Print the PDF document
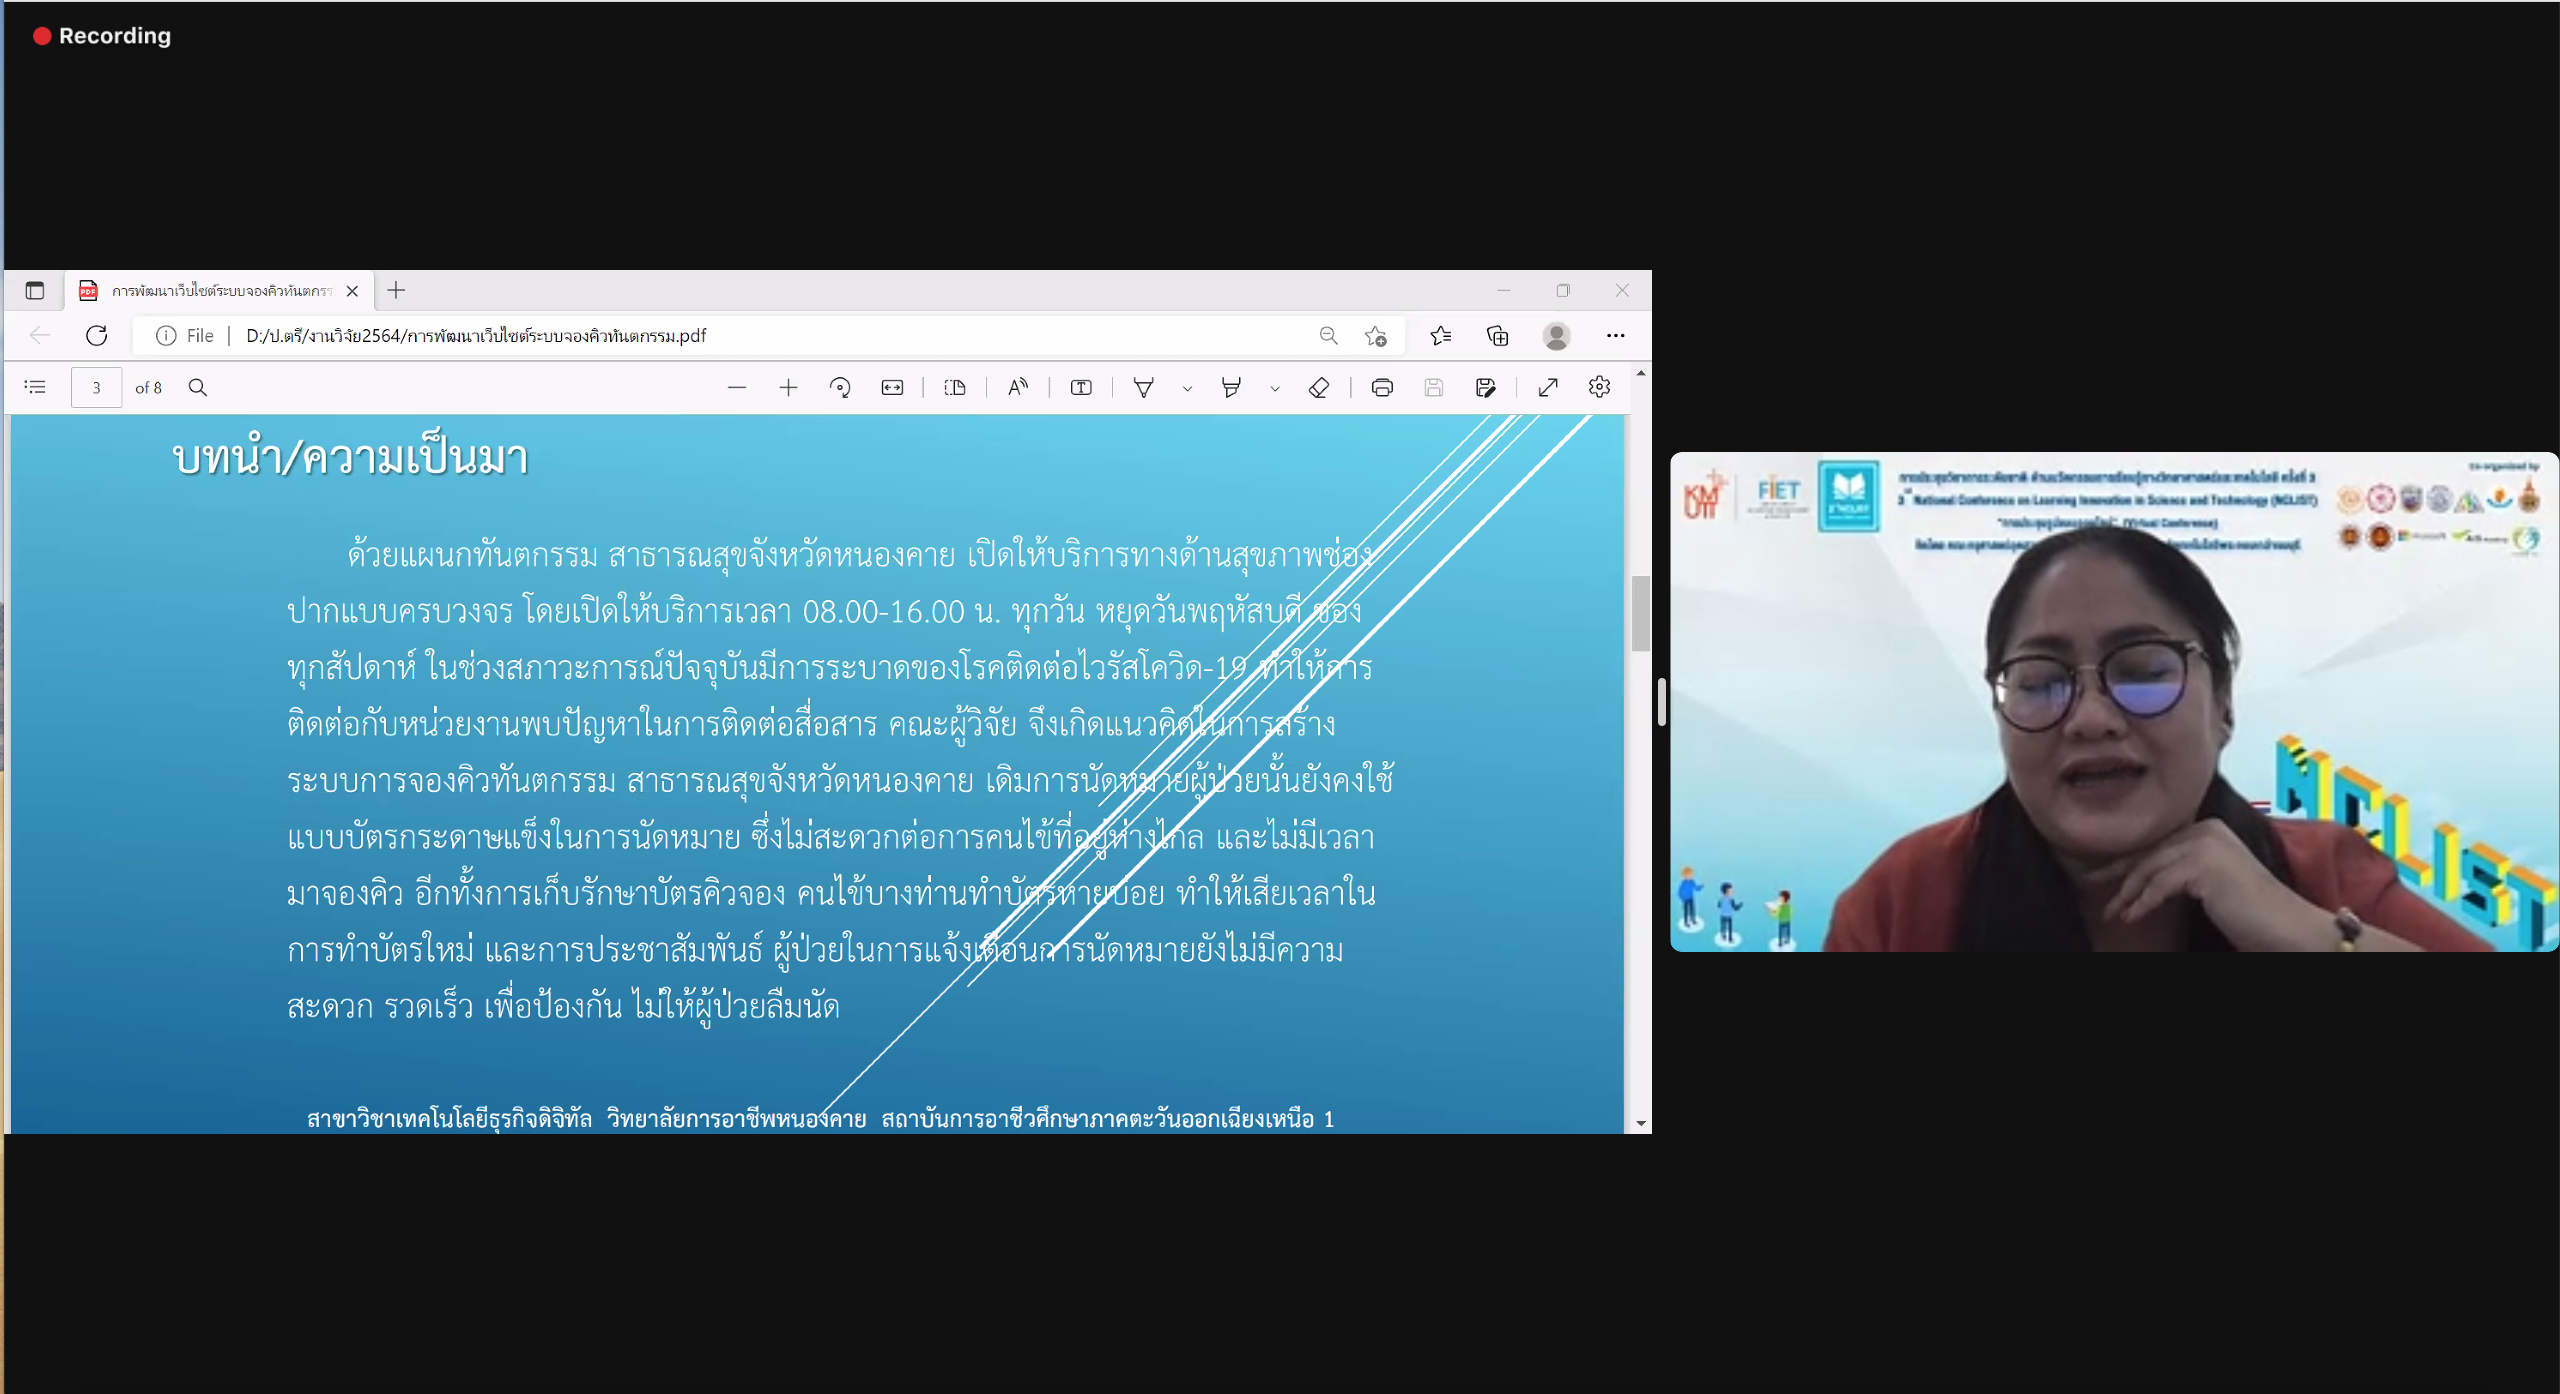The height and width of the screenshot is (1394, 2560). 1382,387
